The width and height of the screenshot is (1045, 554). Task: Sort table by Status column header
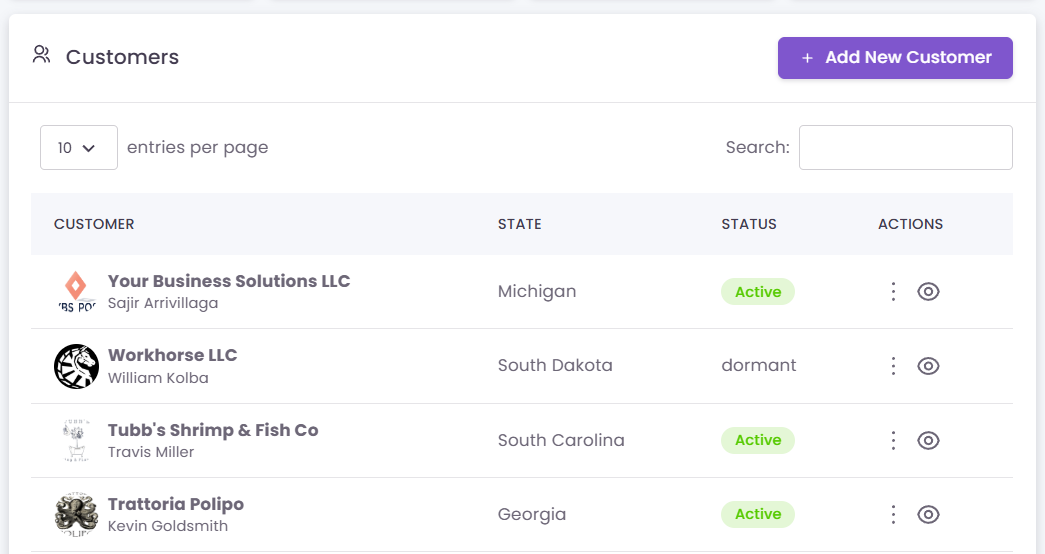pyautogui.click(x=748, y=224)
